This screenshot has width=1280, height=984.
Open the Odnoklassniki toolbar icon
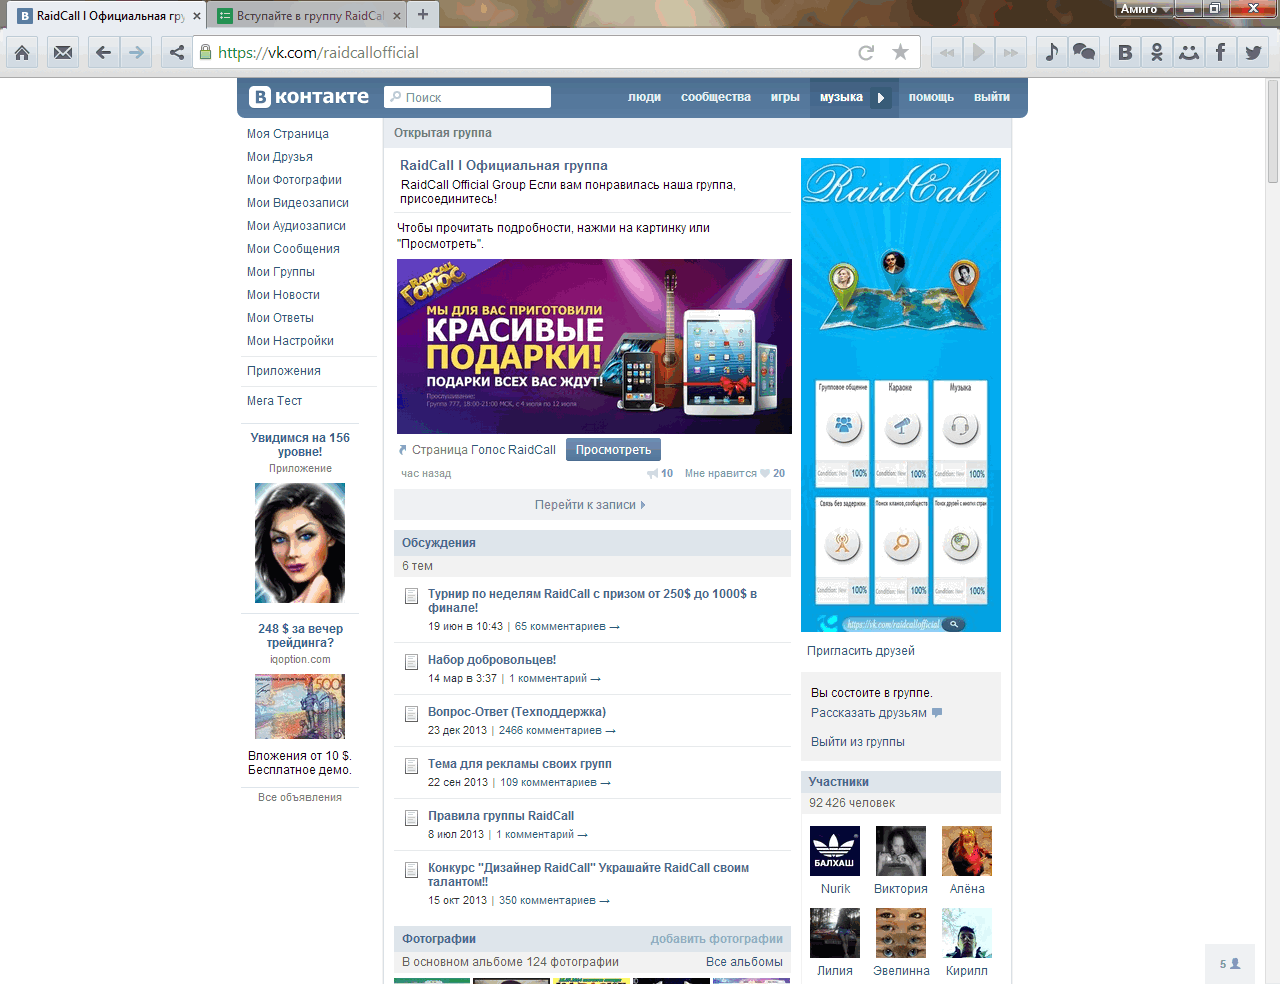click(1157, 52)
